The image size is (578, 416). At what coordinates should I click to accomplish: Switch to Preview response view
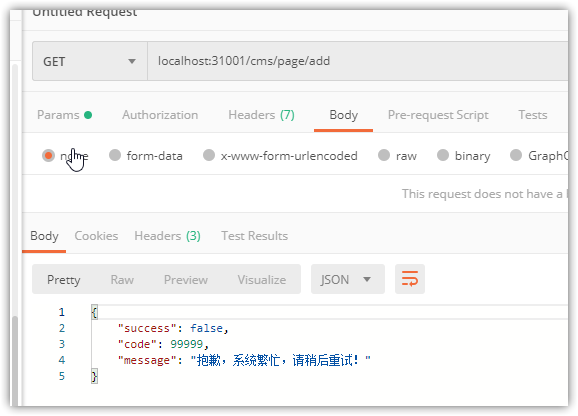[x=186, y=280]
